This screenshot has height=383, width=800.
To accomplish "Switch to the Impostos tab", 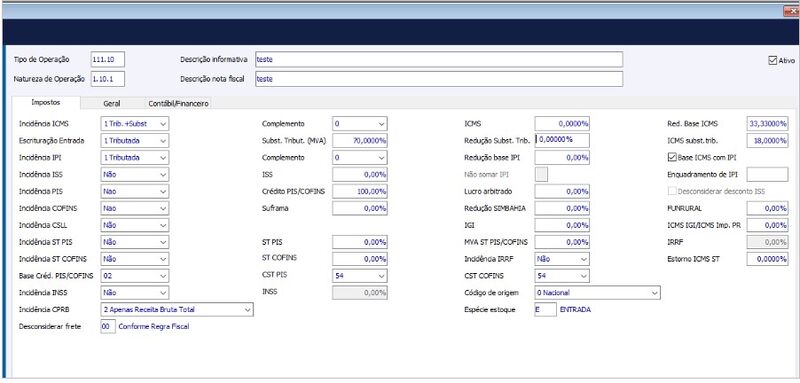I will [46, 103].
